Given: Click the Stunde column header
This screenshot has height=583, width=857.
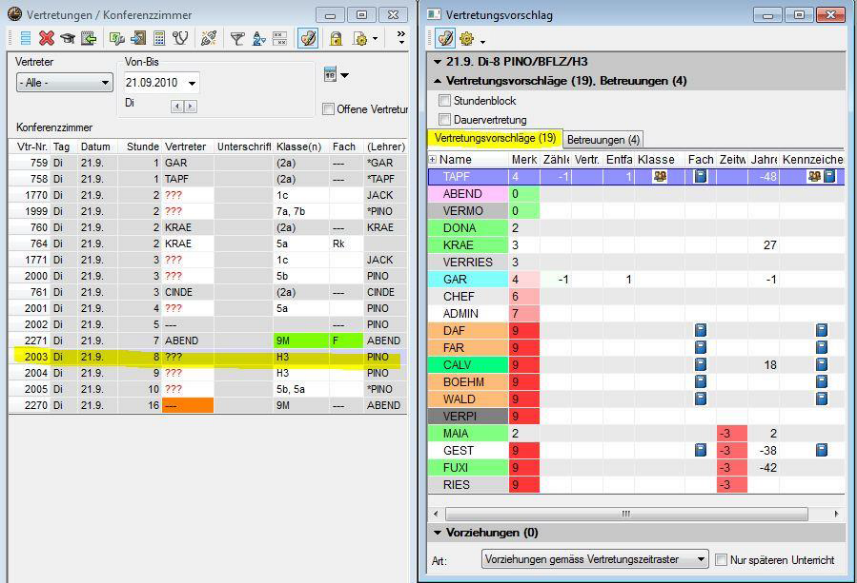Looking at the screenshot, I should pos(142,147).
